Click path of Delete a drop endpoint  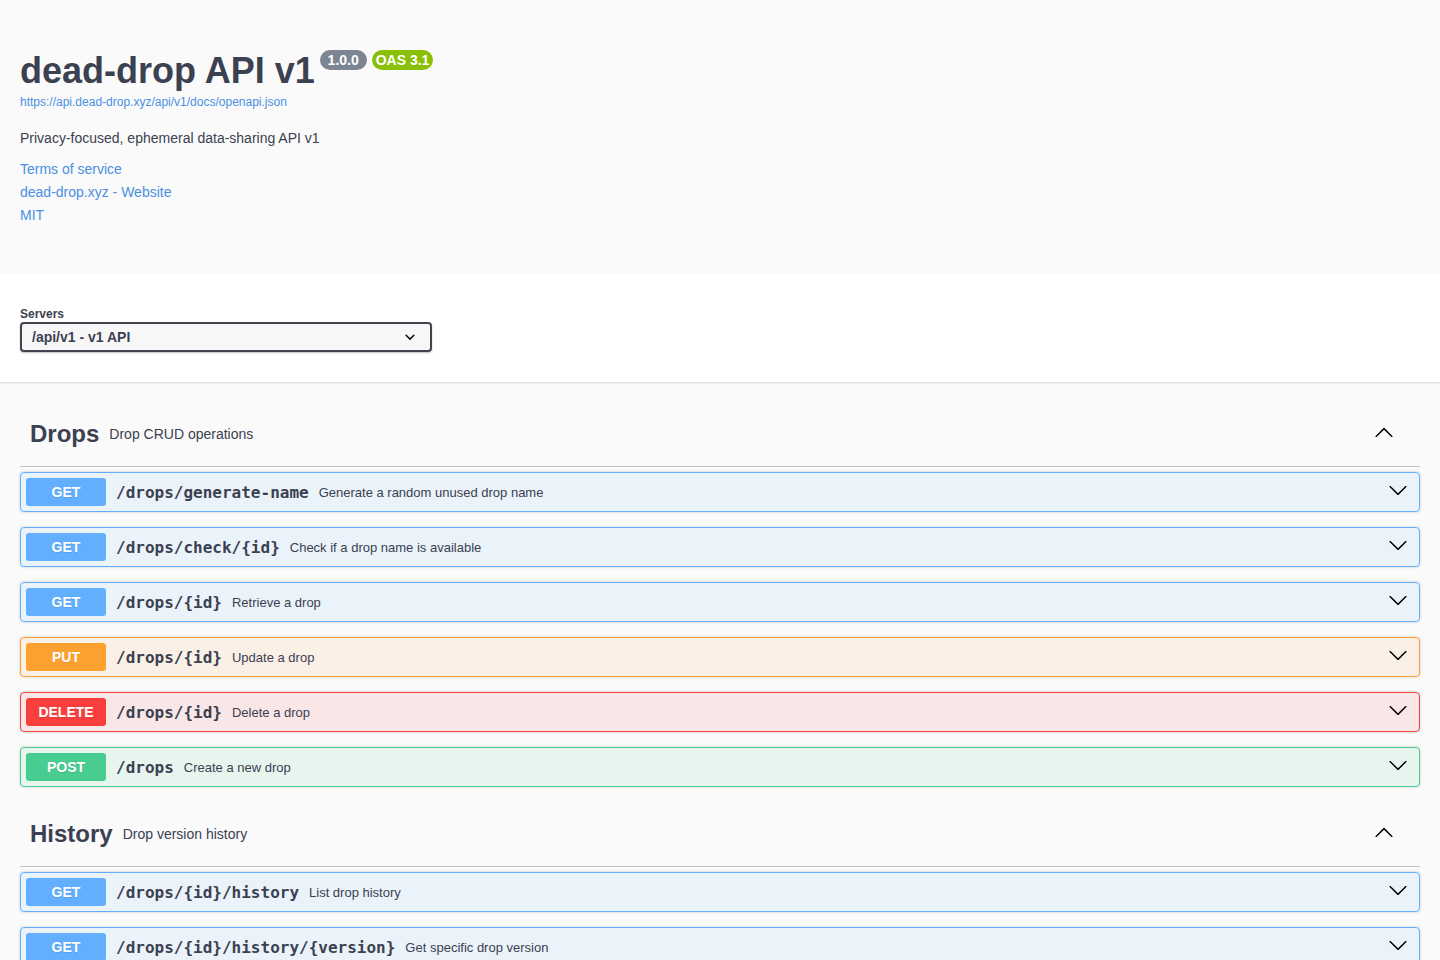pyautogui.click(x=169, y=712)
